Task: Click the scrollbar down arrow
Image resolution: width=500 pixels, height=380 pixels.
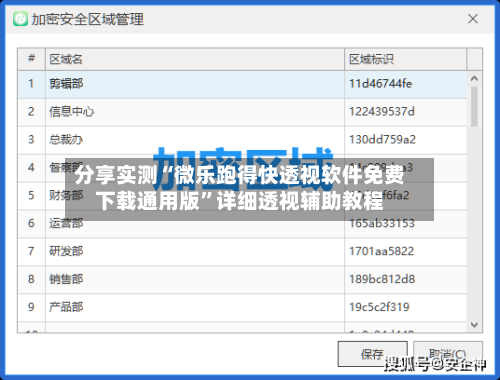Action: click(x=474, y=324)
